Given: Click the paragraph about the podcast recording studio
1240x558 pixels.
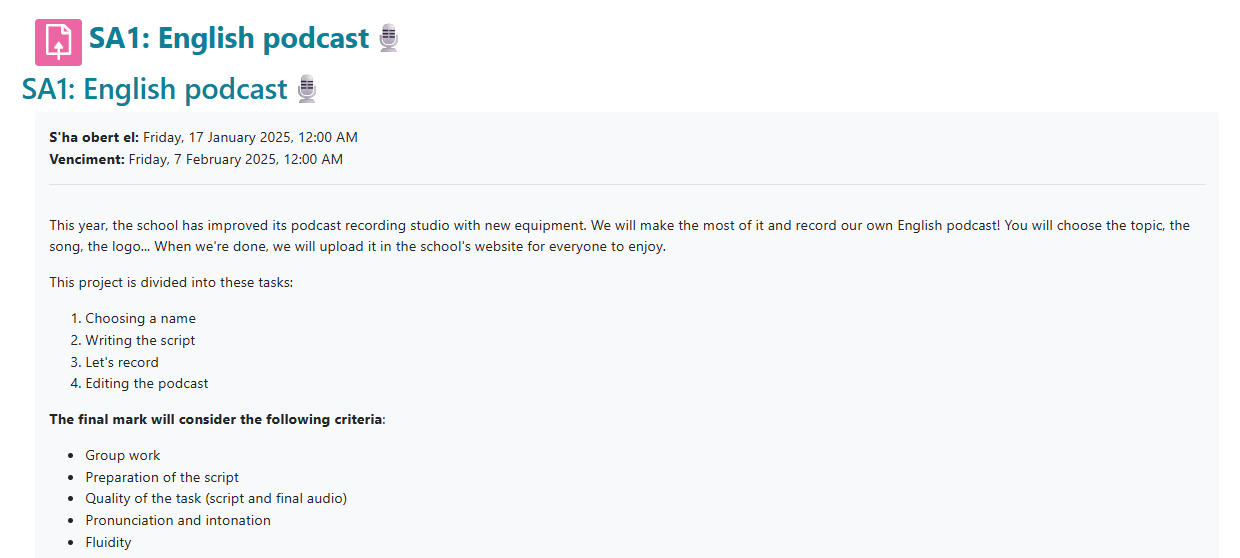Looking at the screenshot, I should (x=620, y=236).
